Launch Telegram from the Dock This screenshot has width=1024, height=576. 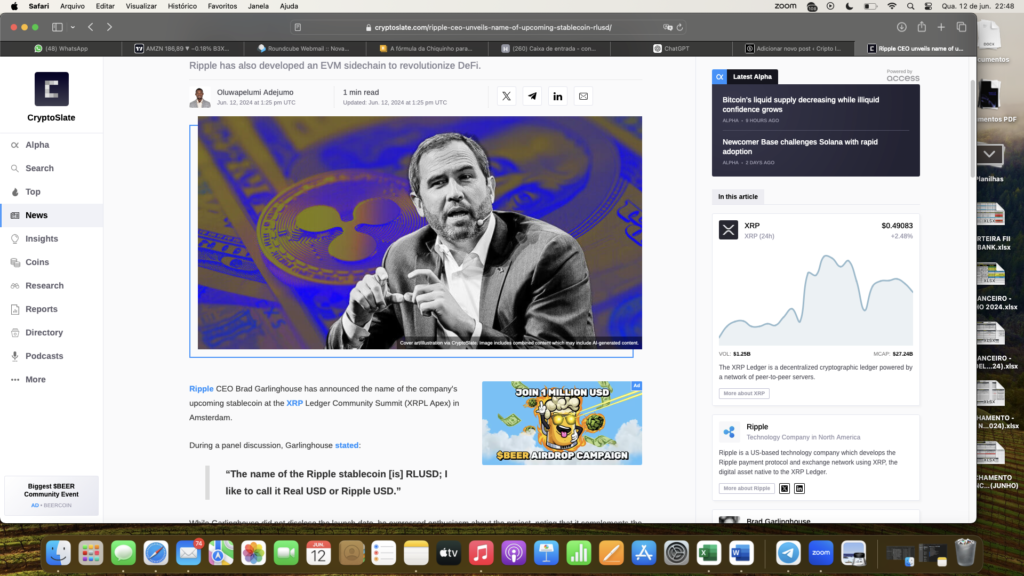(788, 553)
